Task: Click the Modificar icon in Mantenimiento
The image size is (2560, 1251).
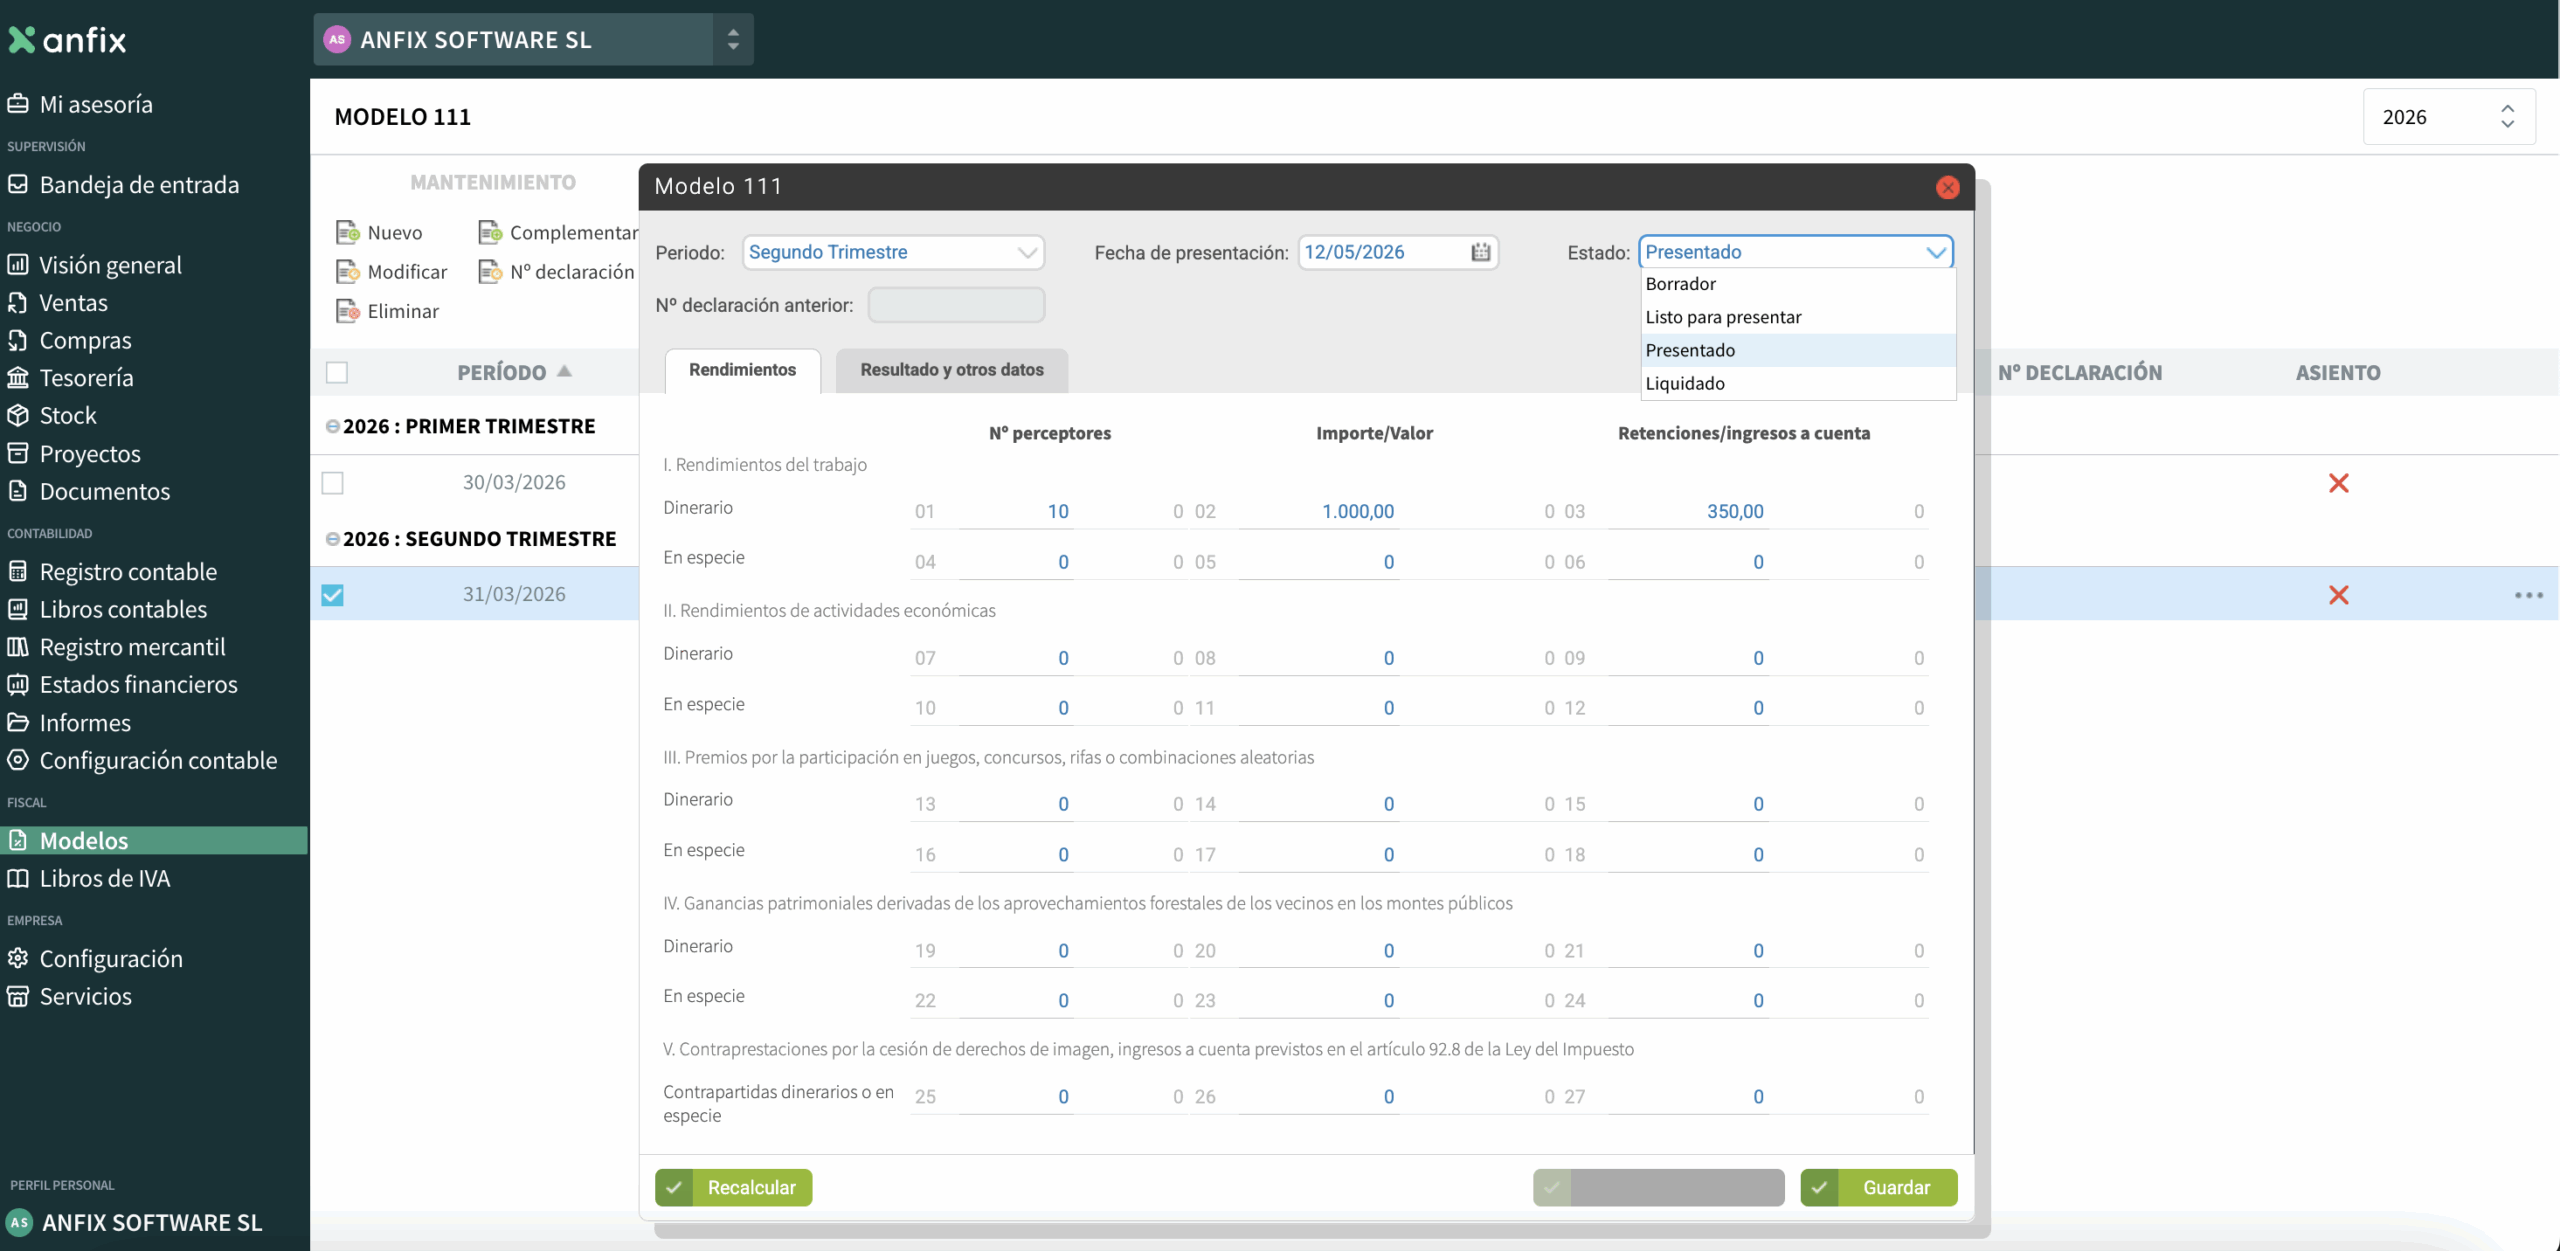Action: point(347,272)
